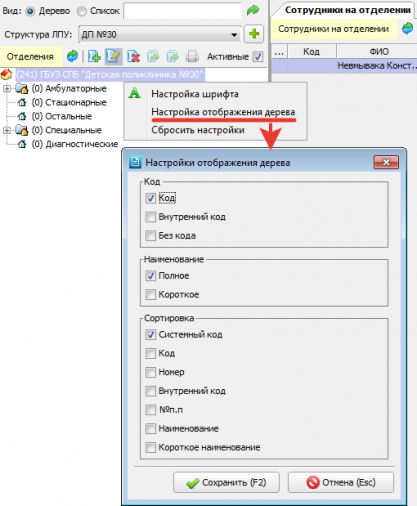
Task: Click the add department icon
Action: click(94, 56)
